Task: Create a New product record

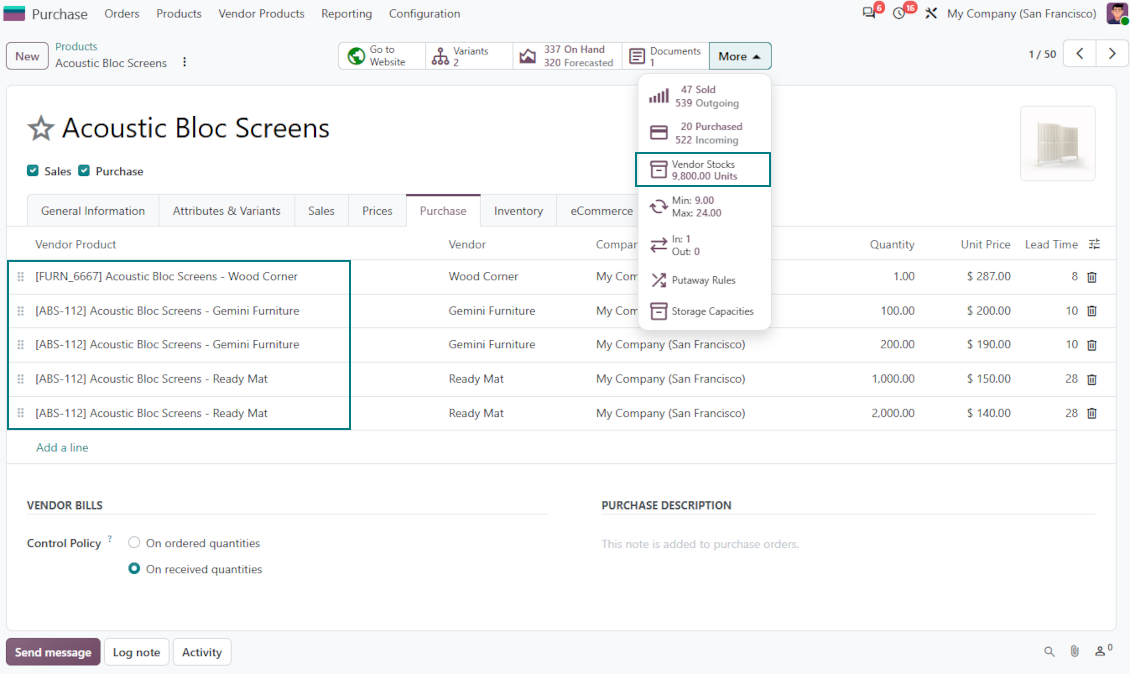Action: [27, 56]
